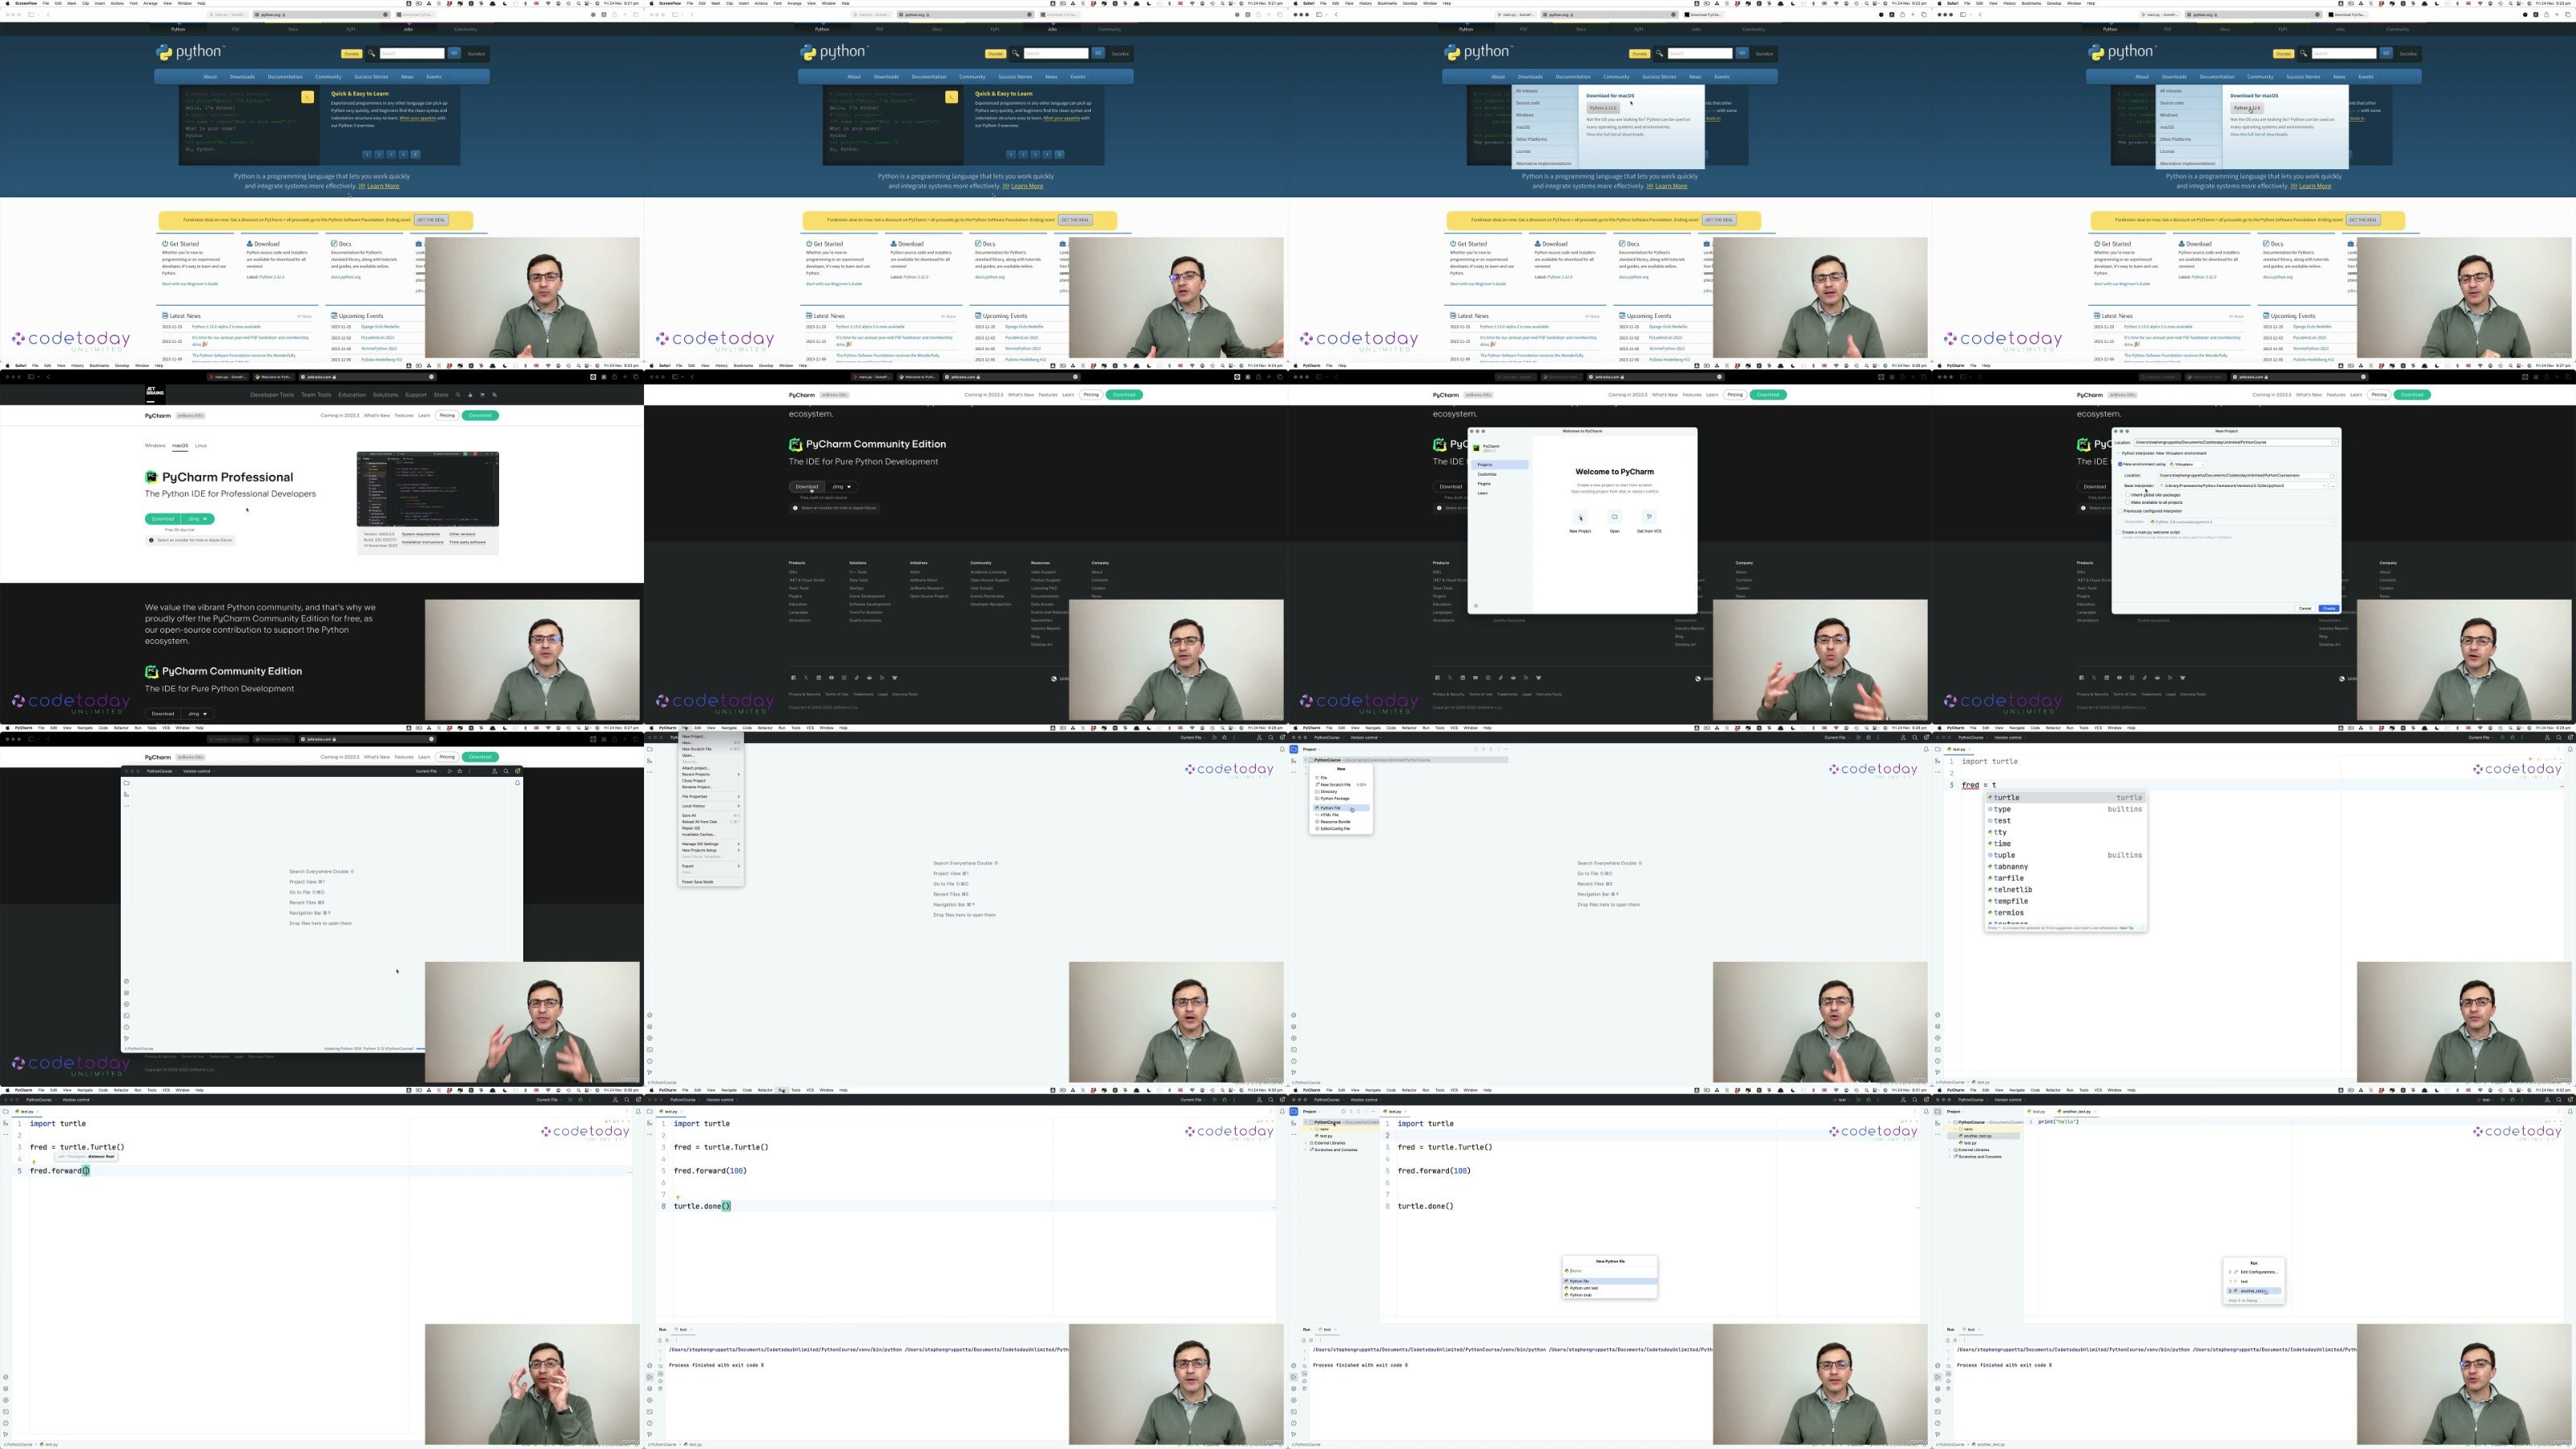Check 'Make available to all projects' option
This screenshot has height=1449, width=2576.
(2128, 503)
